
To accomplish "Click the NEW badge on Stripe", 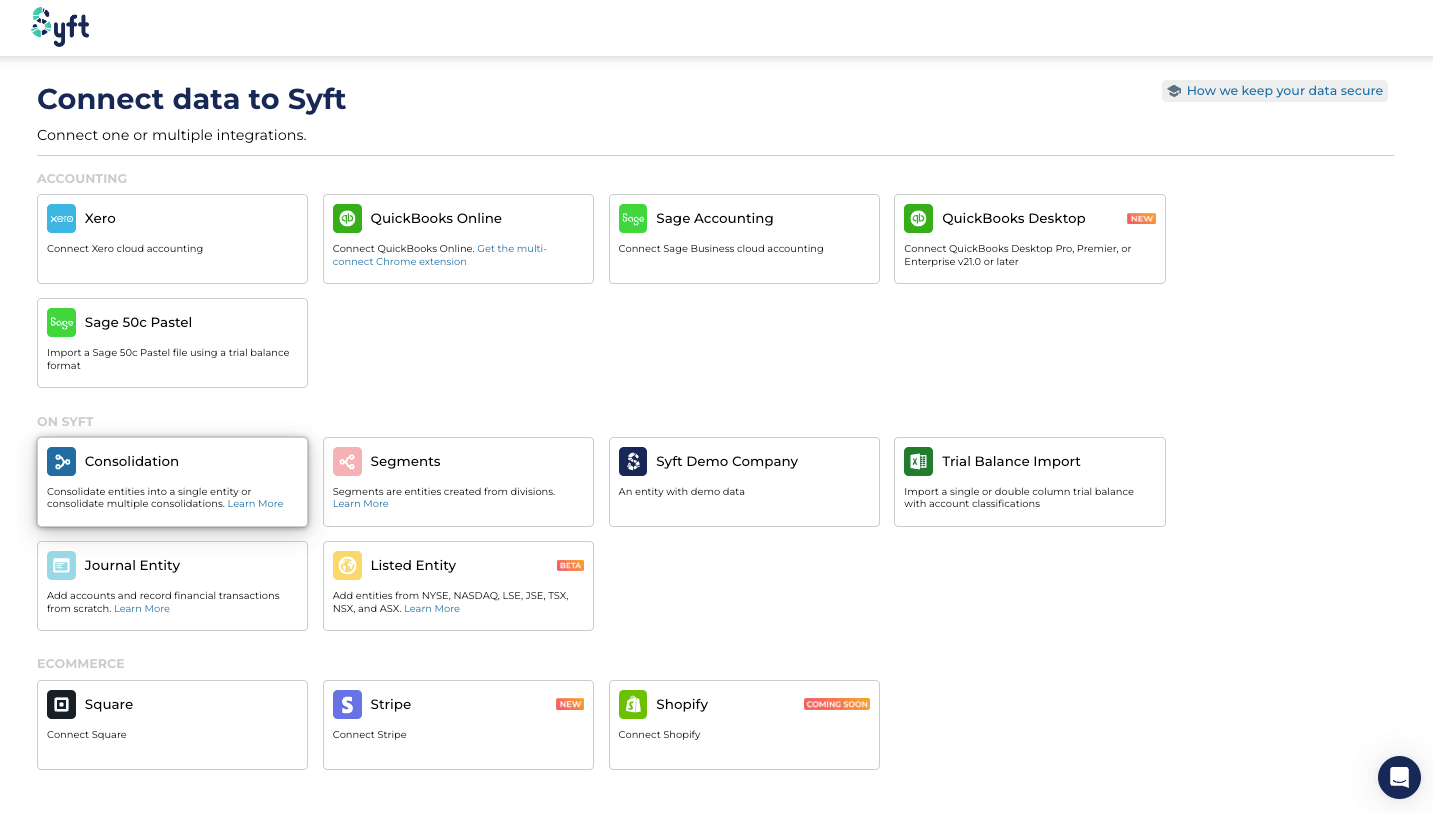I will click(570, 704).
